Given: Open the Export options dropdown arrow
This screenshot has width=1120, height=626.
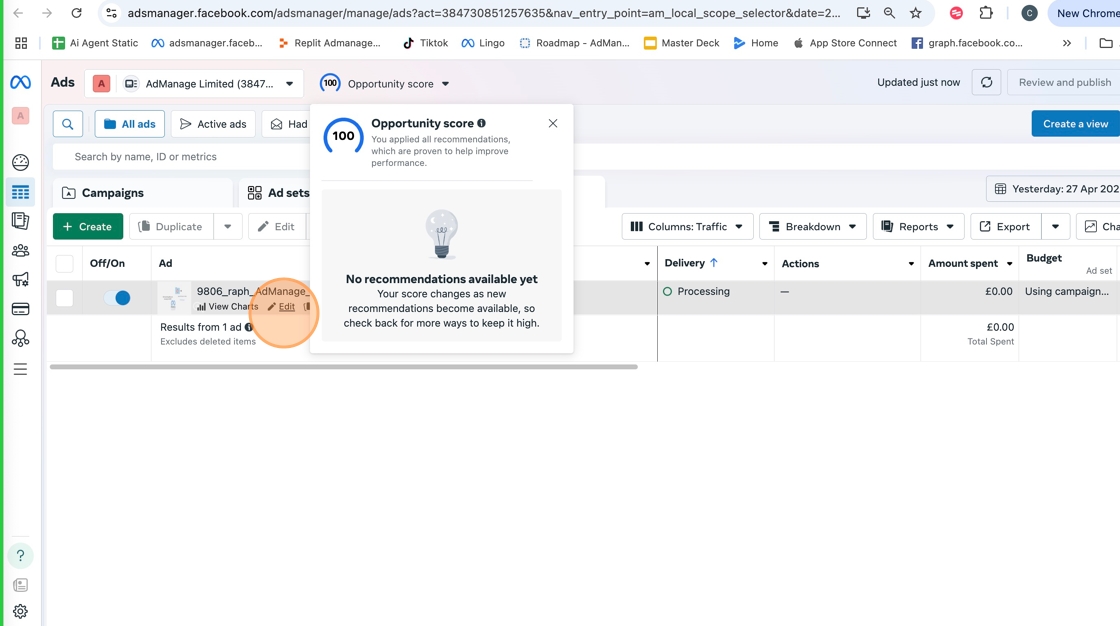Looking at the screenshot, I should [1055, 227].
